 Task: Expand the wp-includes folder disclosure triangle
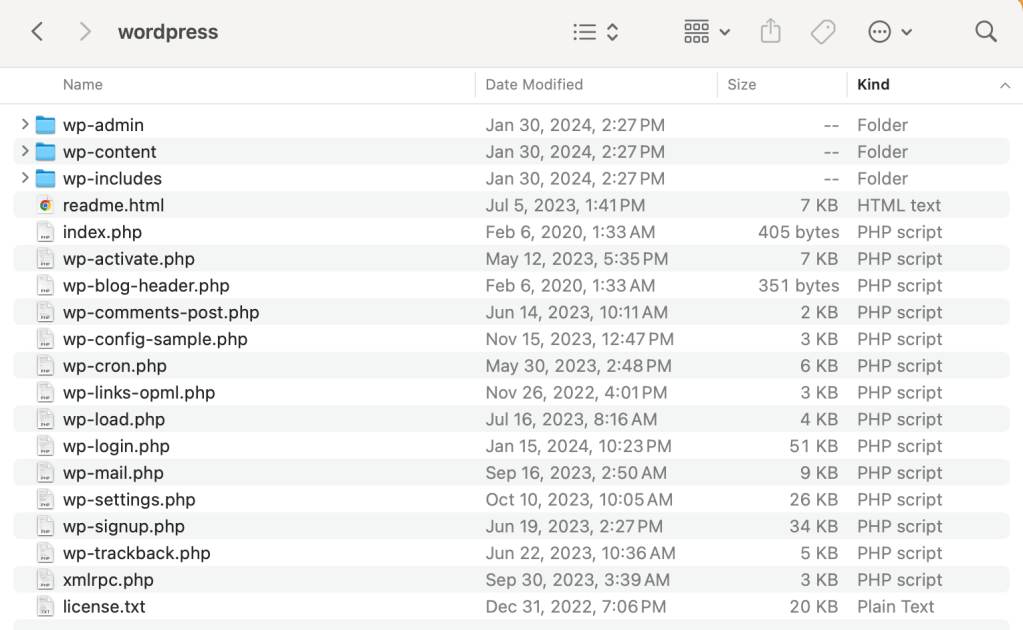(x=24, y=179)
